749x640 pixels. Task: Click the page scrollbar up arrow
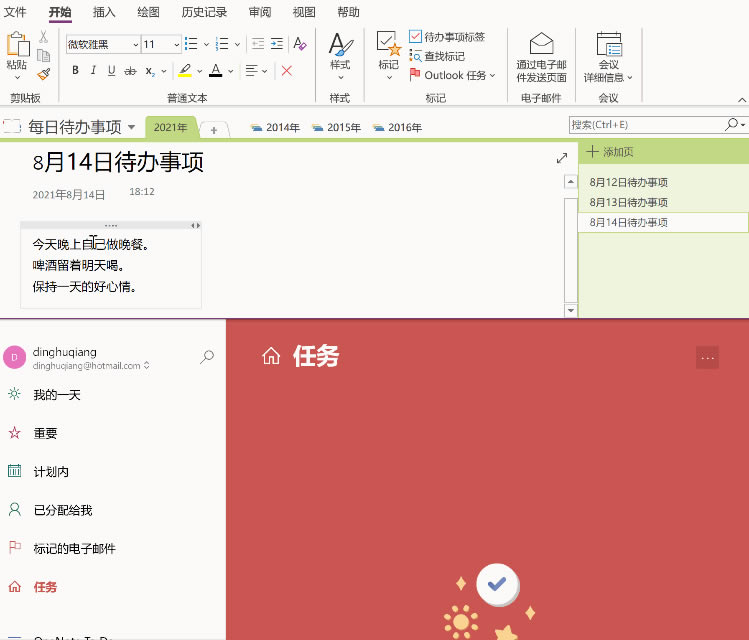point(571,182)
